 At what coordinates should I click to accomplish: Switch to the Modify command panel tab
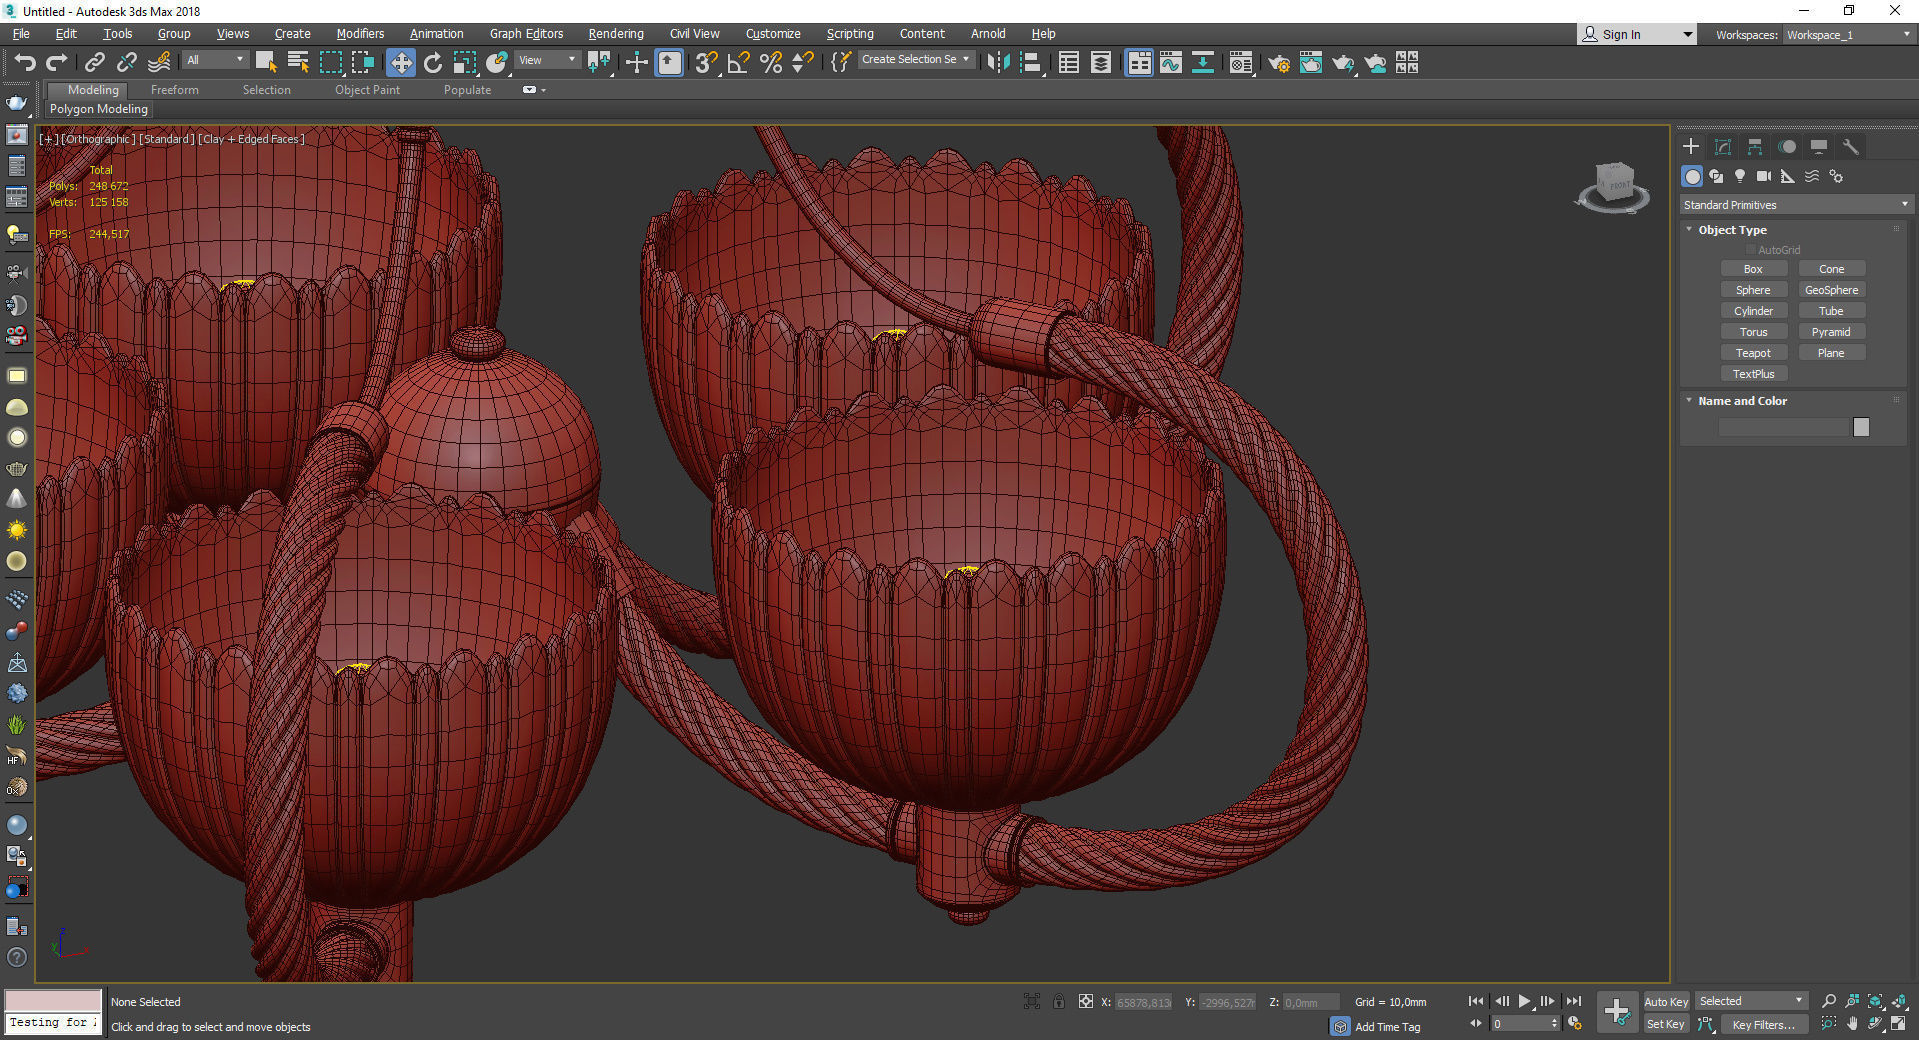click(1723, 147)
